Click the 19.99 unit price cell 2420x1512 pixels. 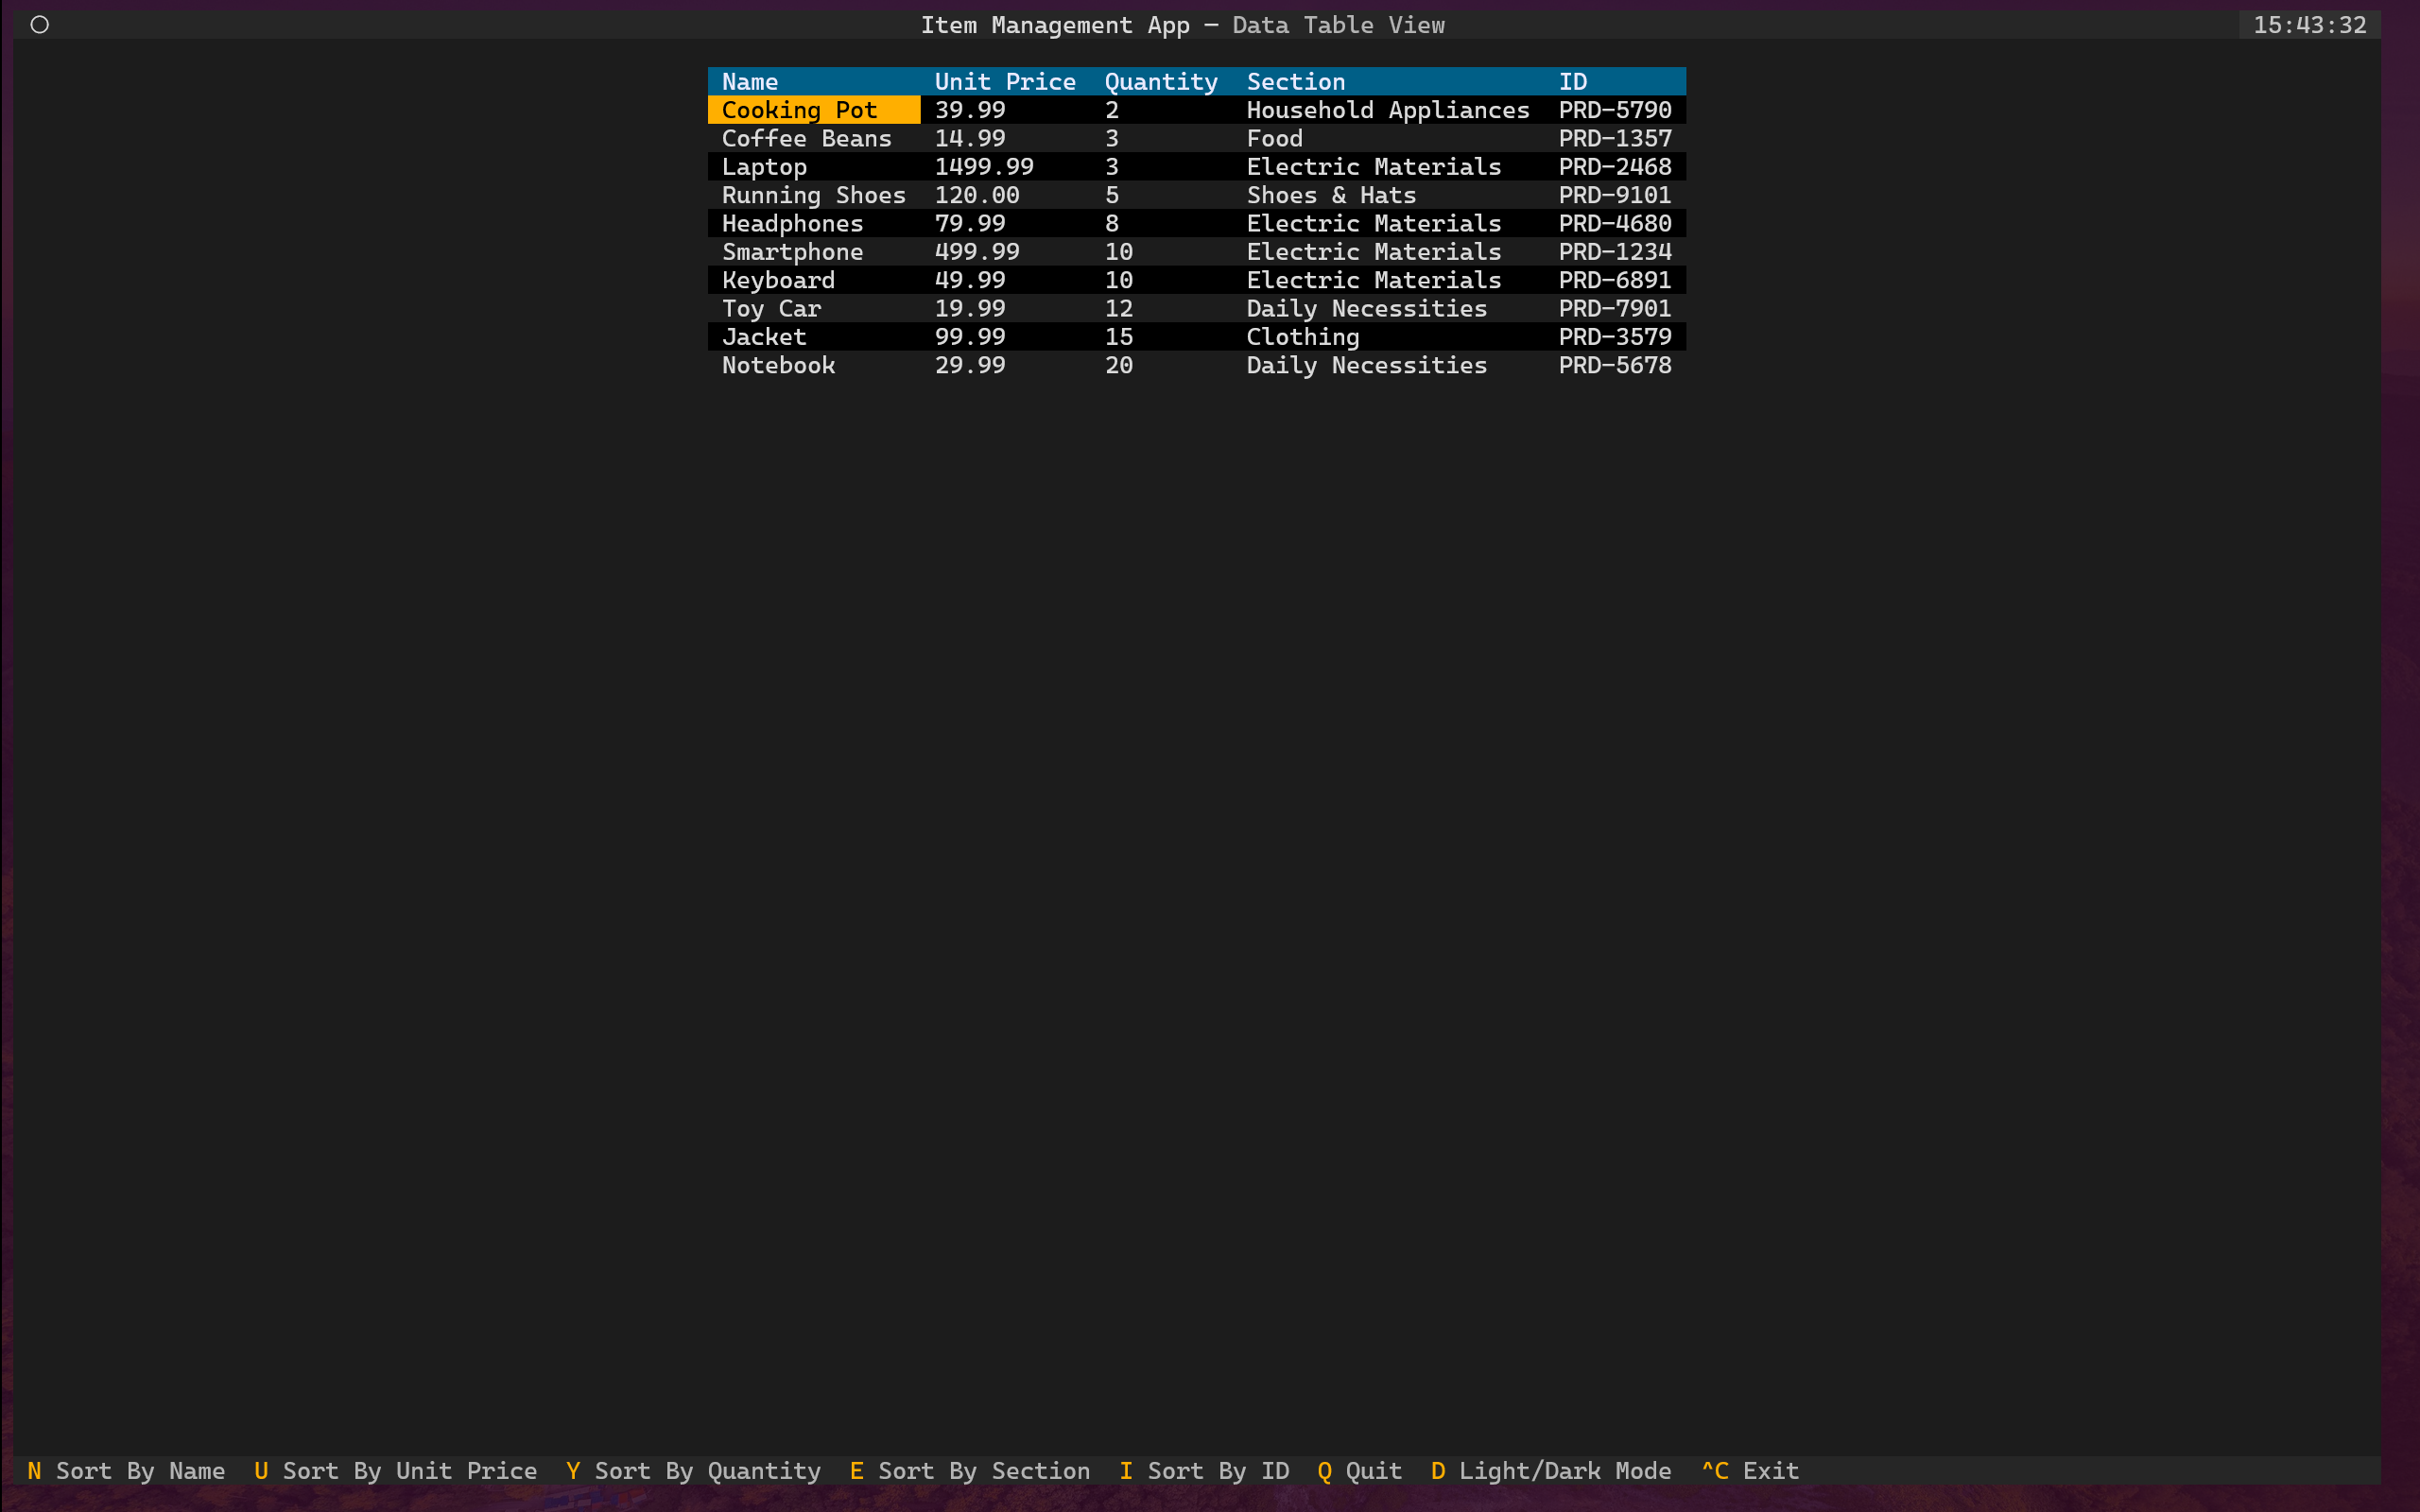tap(1006, 309)
